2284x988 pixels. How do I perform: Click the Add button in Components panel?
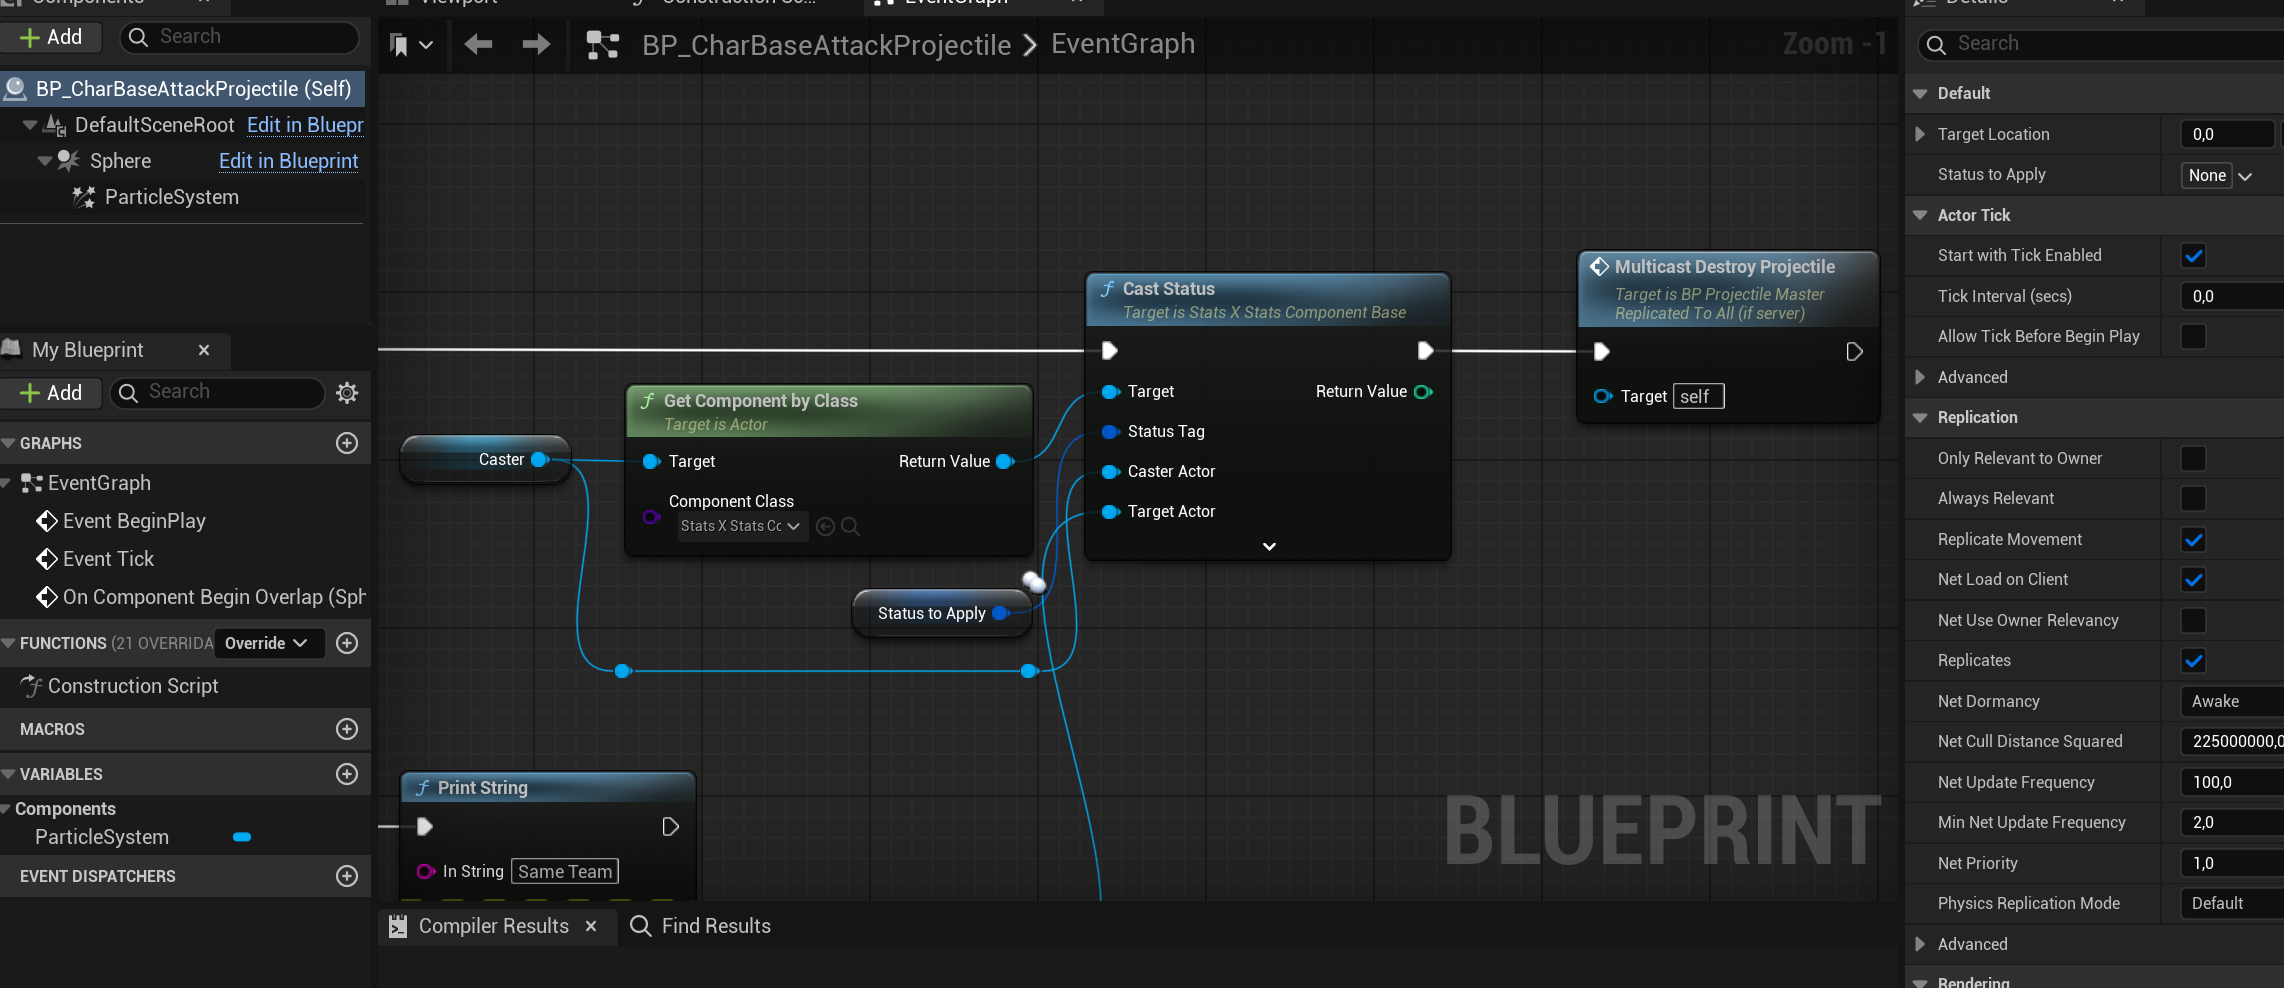point(52,37)
